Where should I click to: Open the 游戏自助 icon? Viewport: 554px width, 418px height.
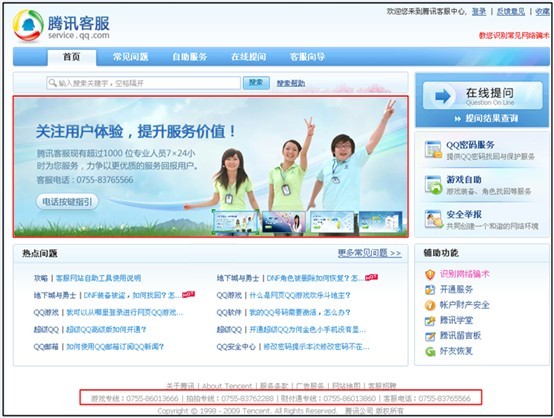[433, 184]
